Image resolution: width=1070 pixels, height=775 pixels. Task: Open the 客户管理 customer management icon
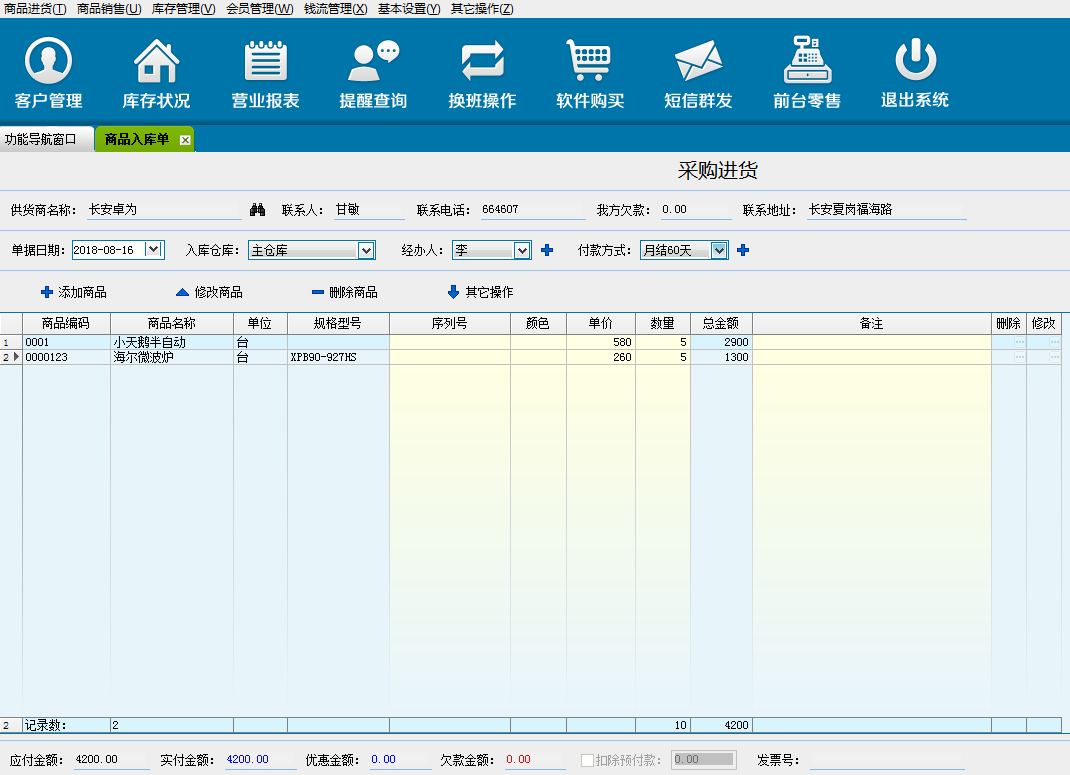[x=48, y=62]
